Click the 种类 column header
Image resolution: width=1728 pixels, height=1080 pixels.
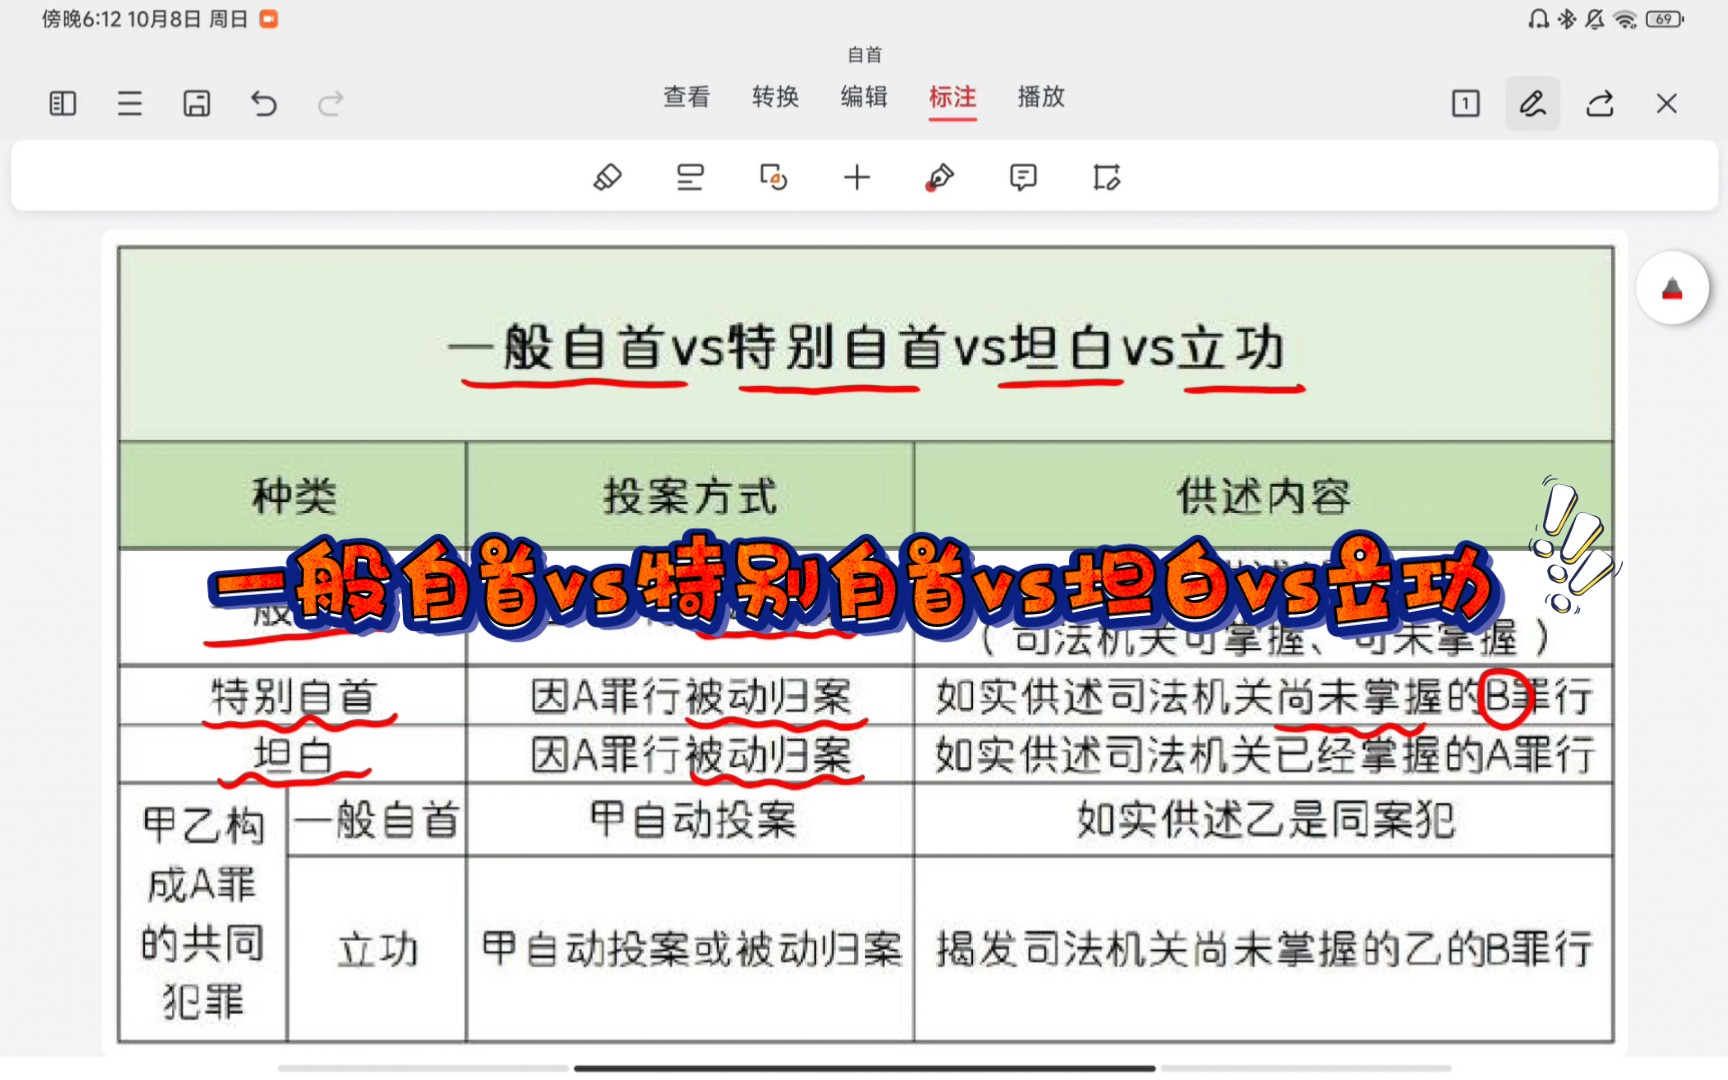[293, 496]
